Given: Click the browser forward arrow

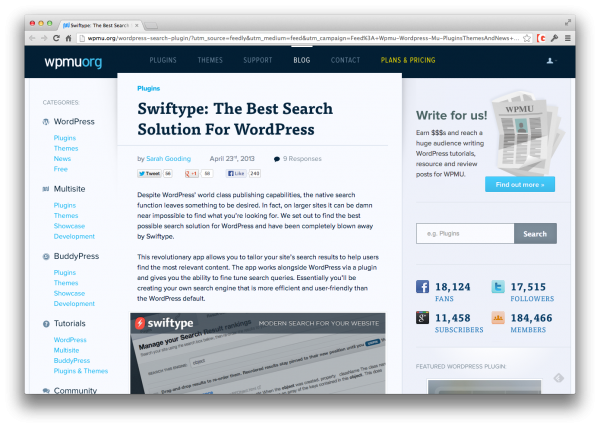Looking at the screenshot, I should (44, 38).
